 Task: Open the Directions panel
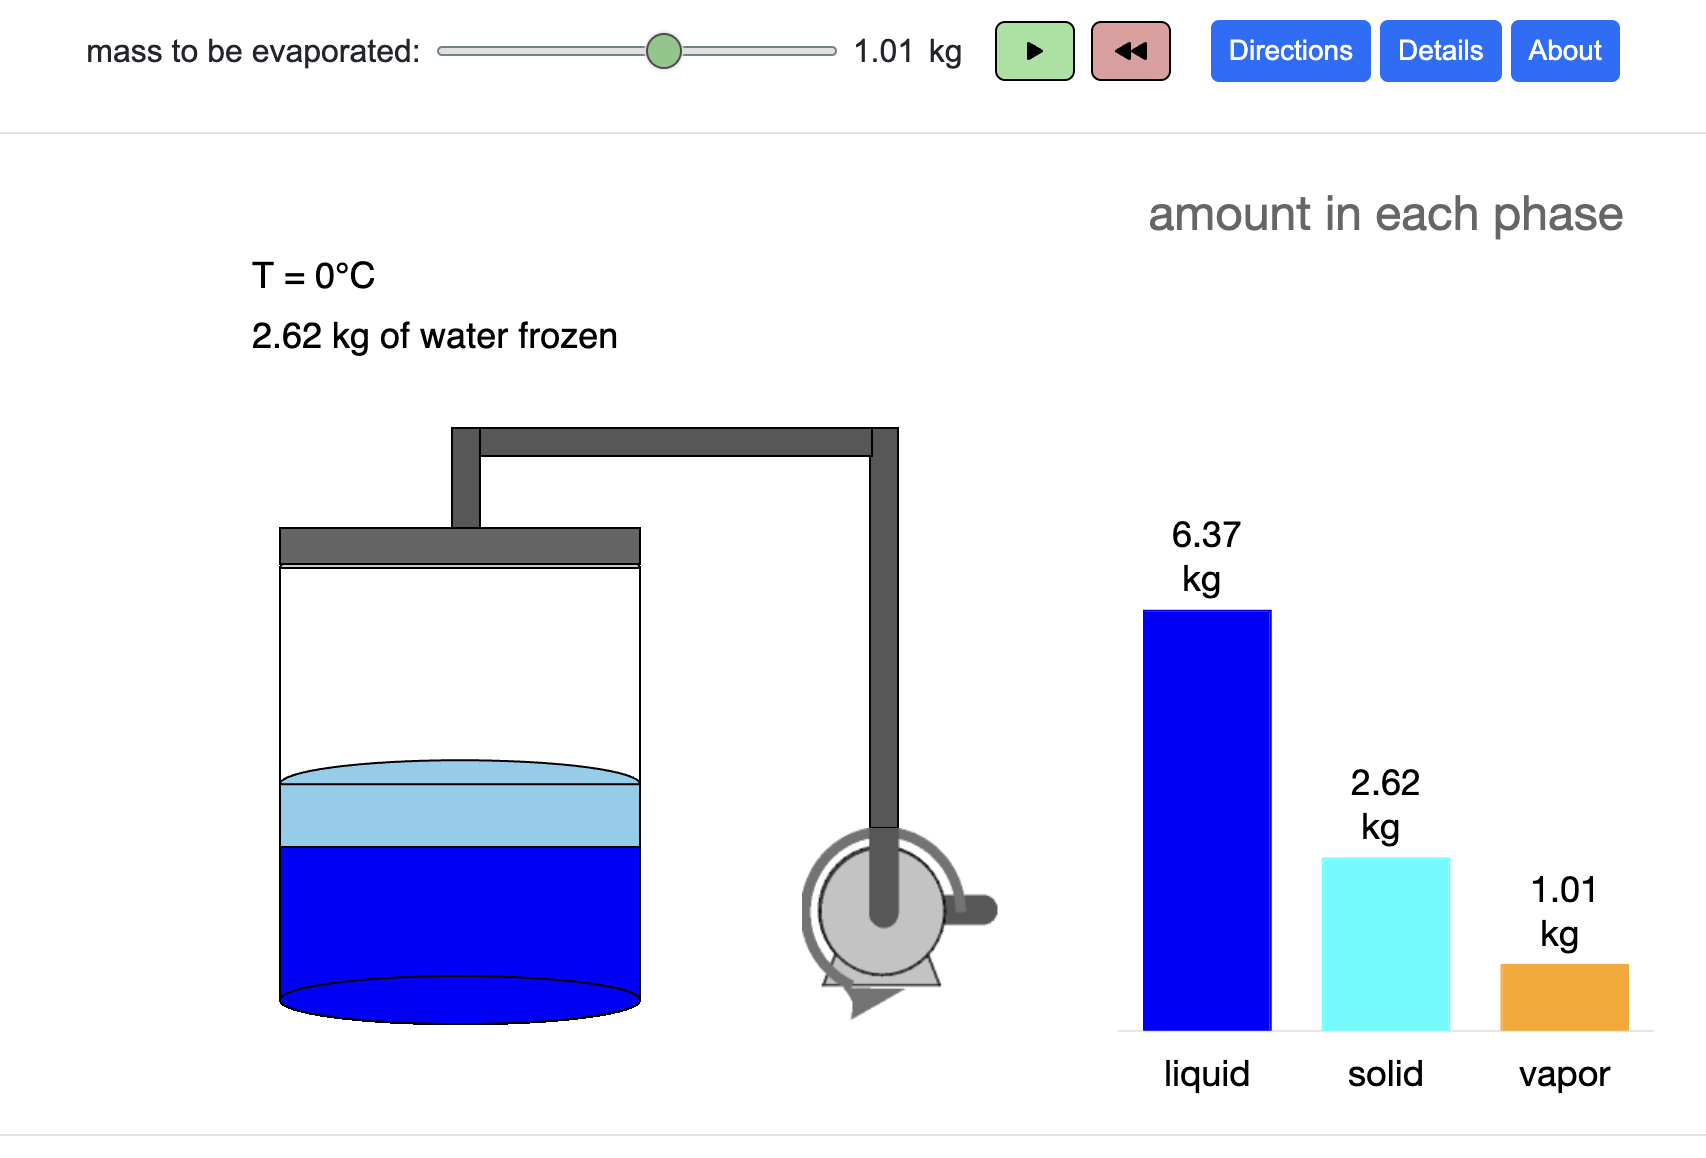1290,51
